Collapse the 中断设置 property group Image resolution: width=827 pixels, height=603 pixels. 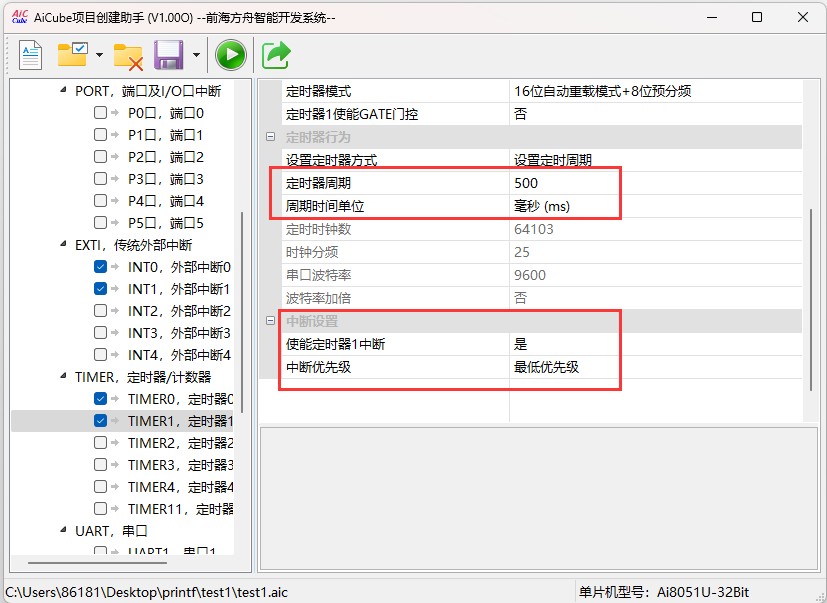coord(271,320)
